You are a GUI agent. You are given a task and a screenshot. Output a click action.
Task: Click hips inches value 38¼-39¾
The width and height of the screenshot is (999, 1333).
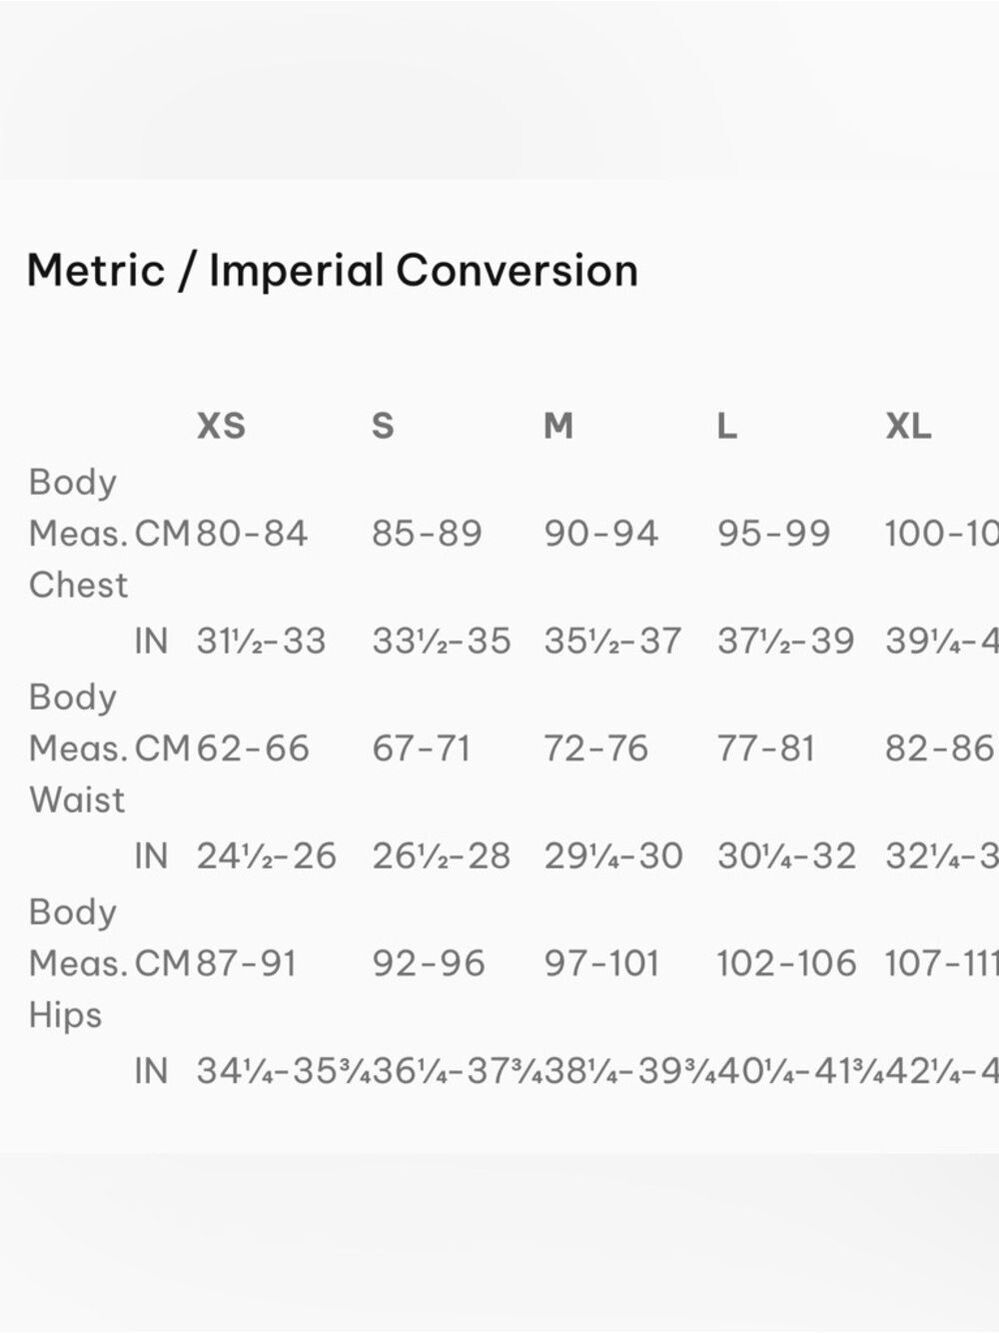(629, 1071)
